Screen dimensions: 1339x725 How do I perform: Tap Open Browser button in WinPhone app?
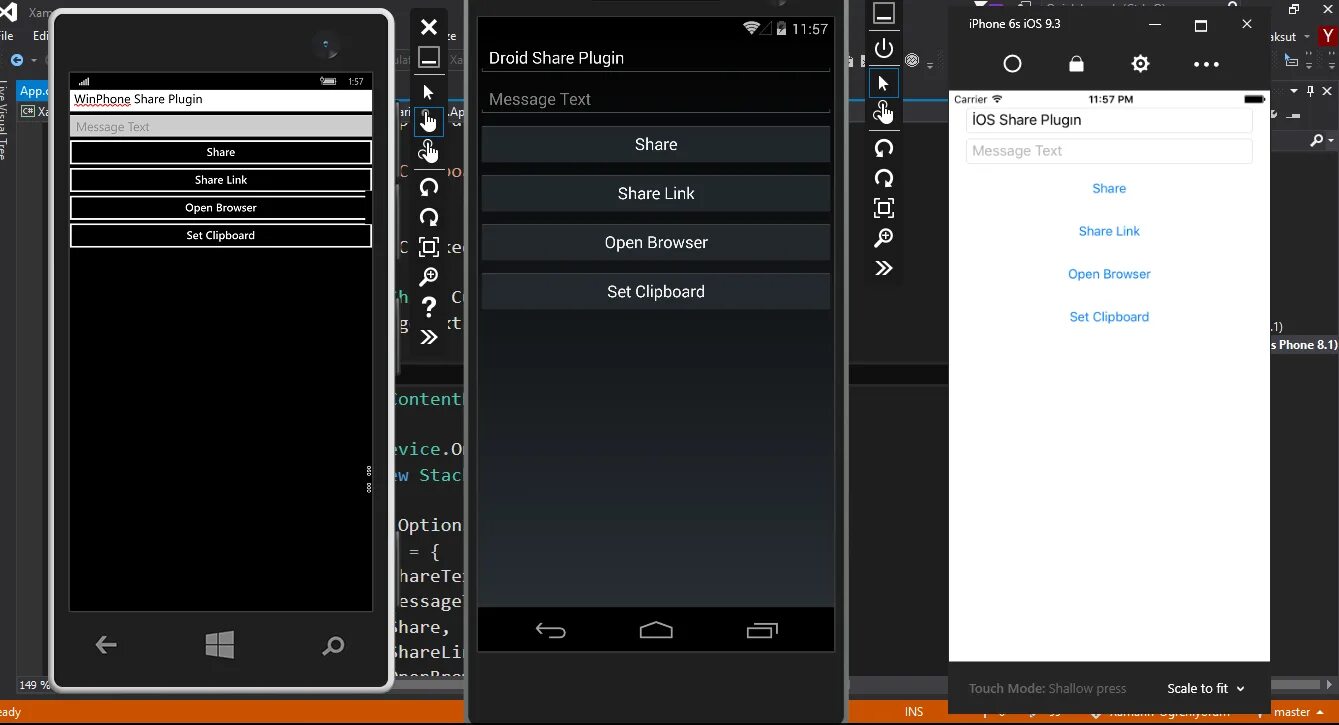pyautogui.click(x=221, y=208)
